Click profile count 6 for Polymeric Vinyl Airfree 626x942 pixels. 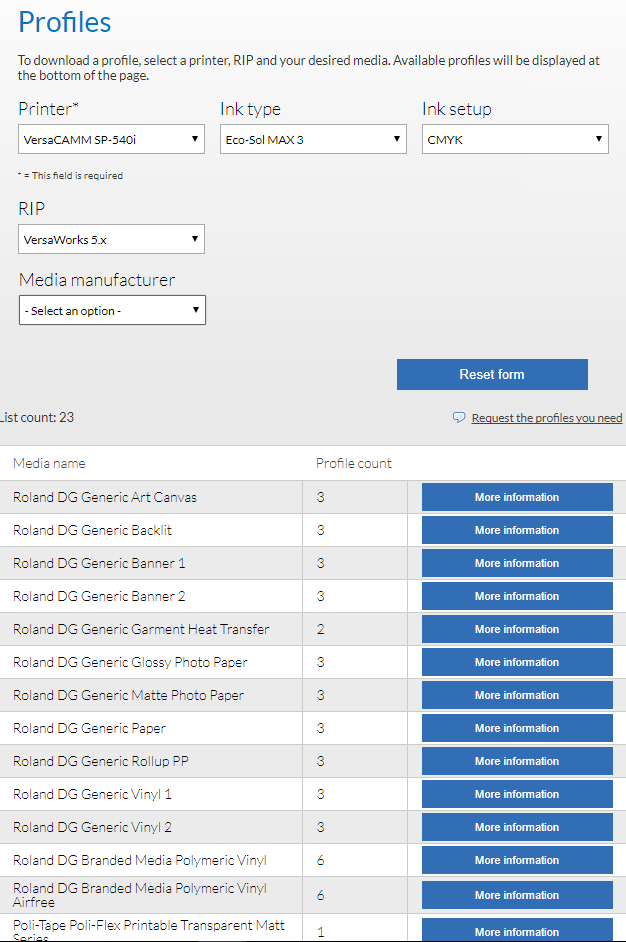(320, 895)
